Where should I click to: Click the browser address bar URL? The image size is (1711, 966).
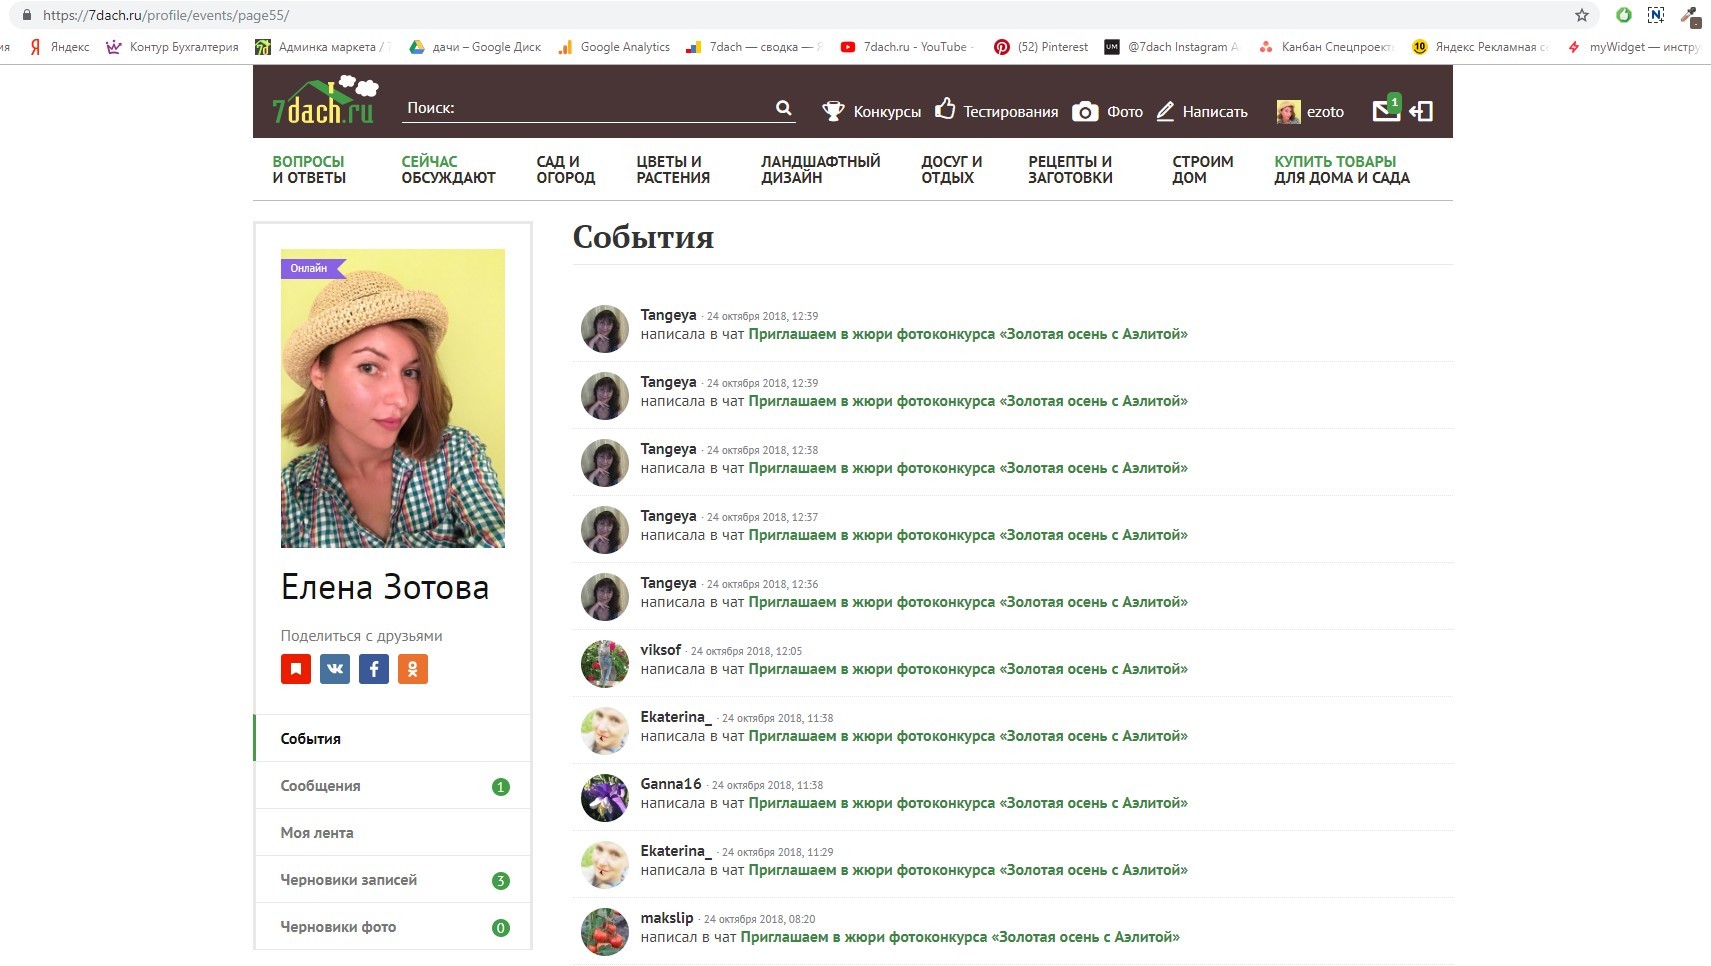166,15
